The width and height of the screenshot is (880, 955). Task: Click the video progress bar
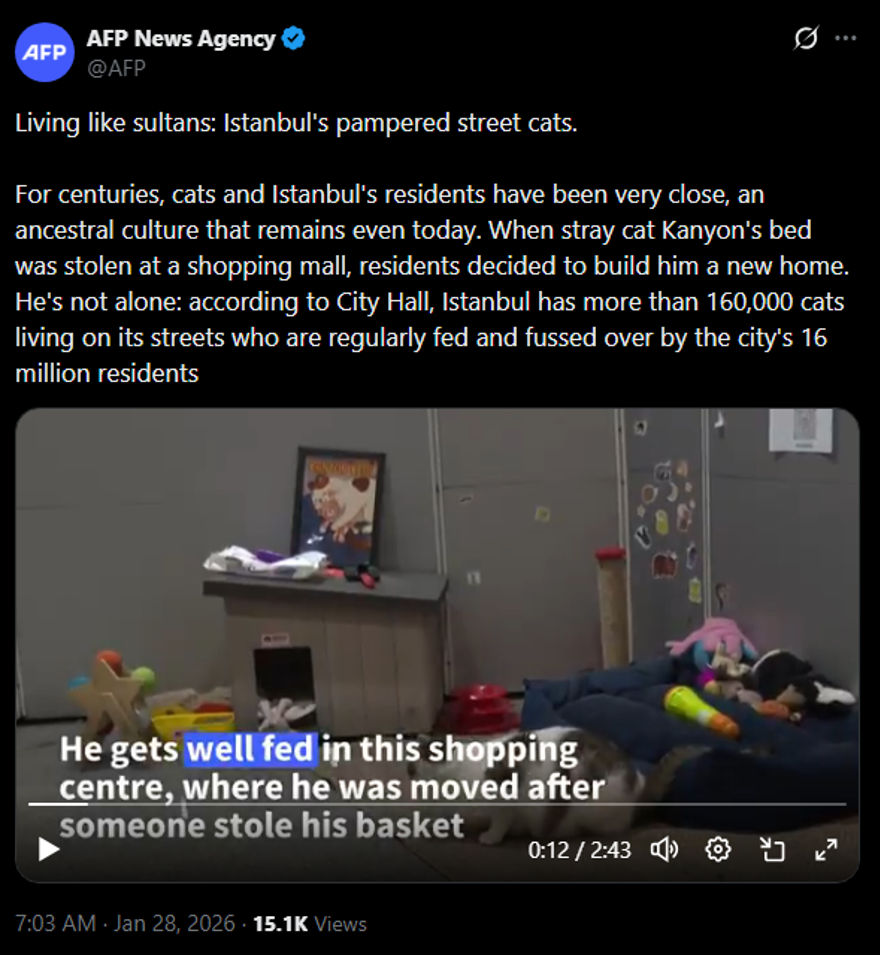[437, 804]
